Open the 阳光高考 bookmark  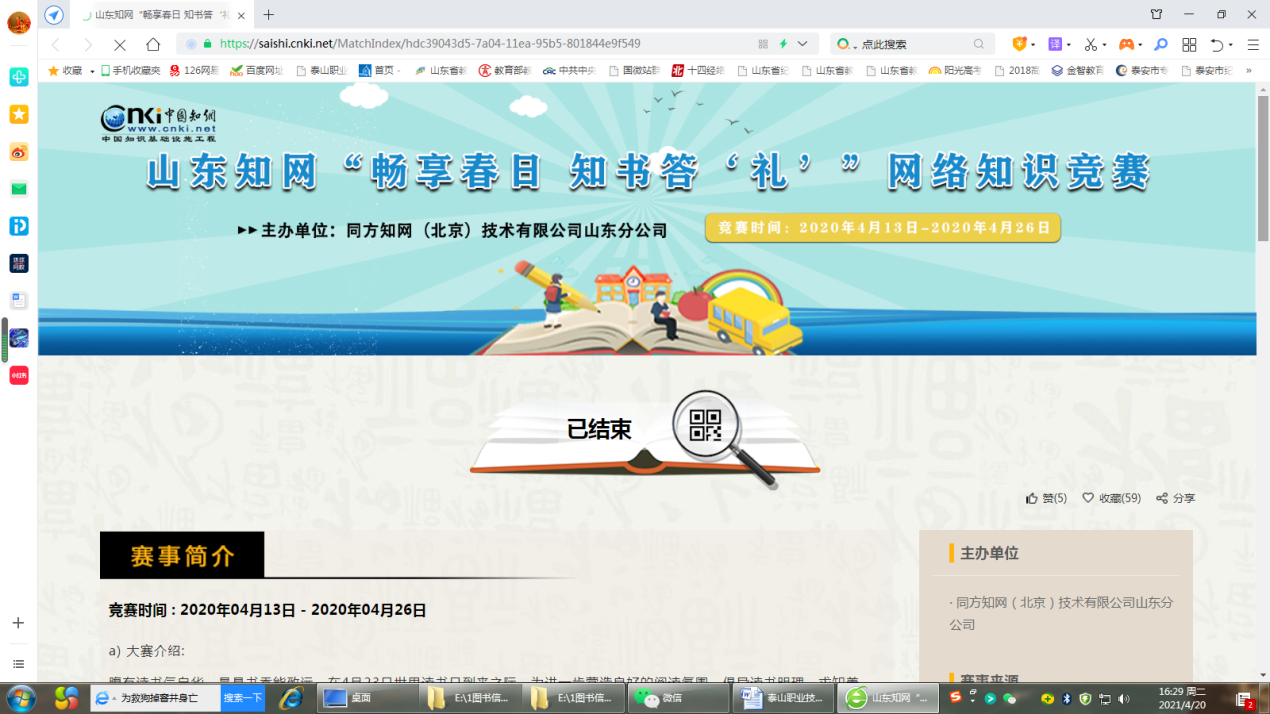tap(955, 71)
